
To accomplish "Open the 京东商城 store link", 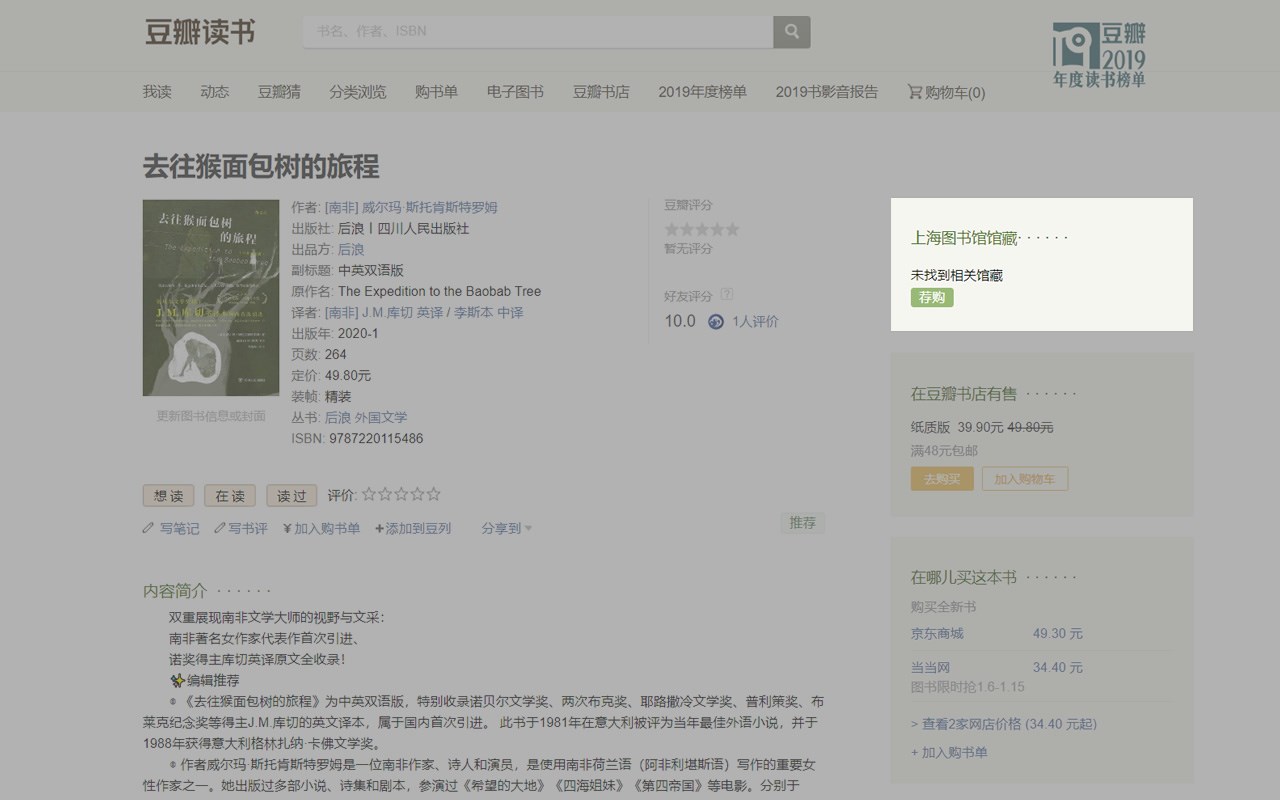I will coord(937,633).
